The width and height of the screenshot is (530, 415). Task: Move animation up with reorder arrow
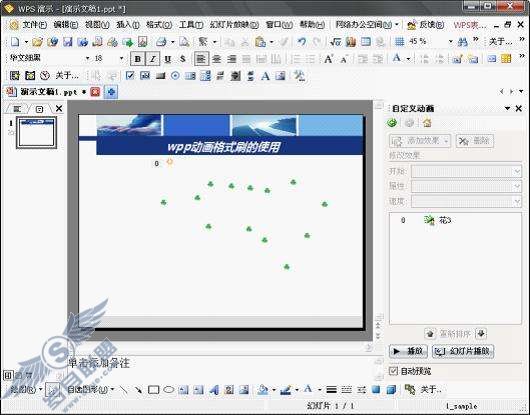430,334
